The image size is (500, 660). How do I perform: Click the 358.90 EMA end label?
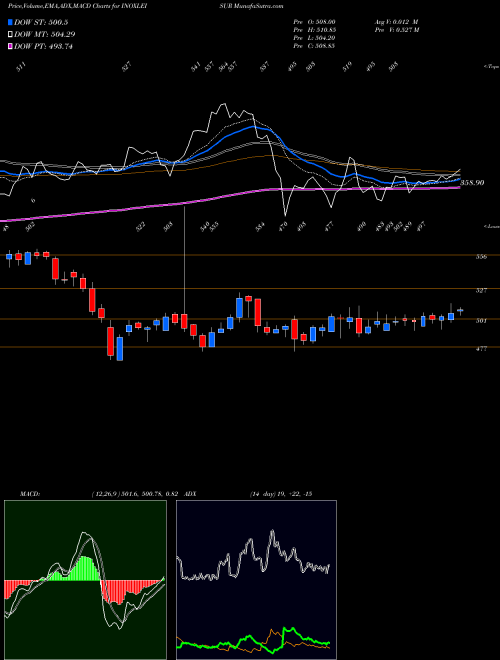[x=472, y=183]
